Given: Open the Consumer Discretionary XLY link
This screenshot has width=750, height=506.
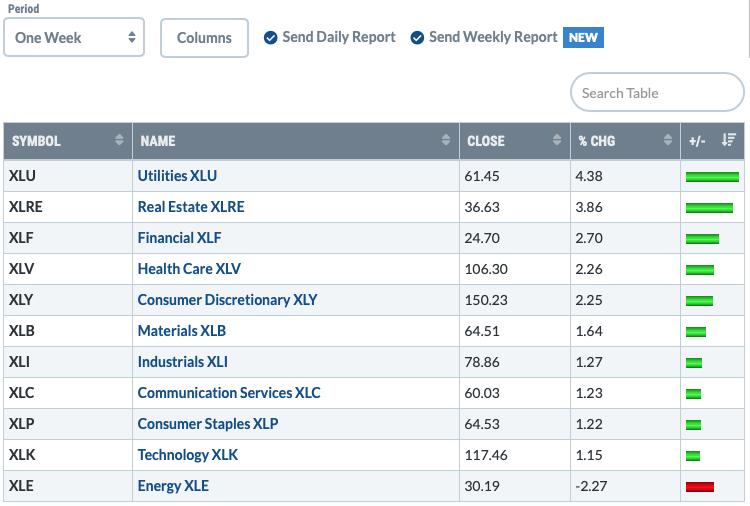Looking at the screenshot, I should click(x=227, y=300).
